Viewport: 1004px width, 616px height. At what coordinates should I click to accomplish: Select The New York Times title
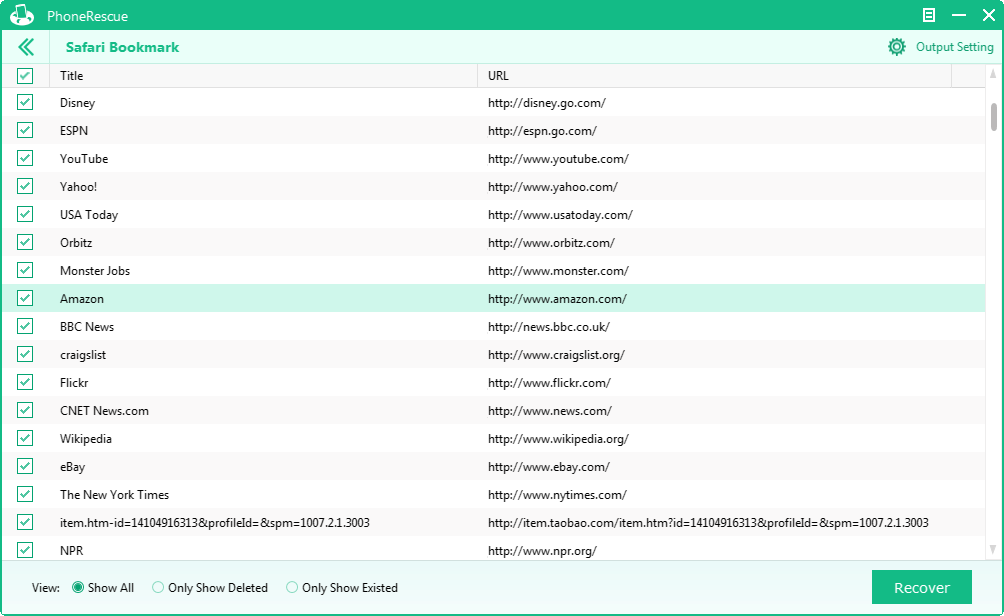coord(115,495)
